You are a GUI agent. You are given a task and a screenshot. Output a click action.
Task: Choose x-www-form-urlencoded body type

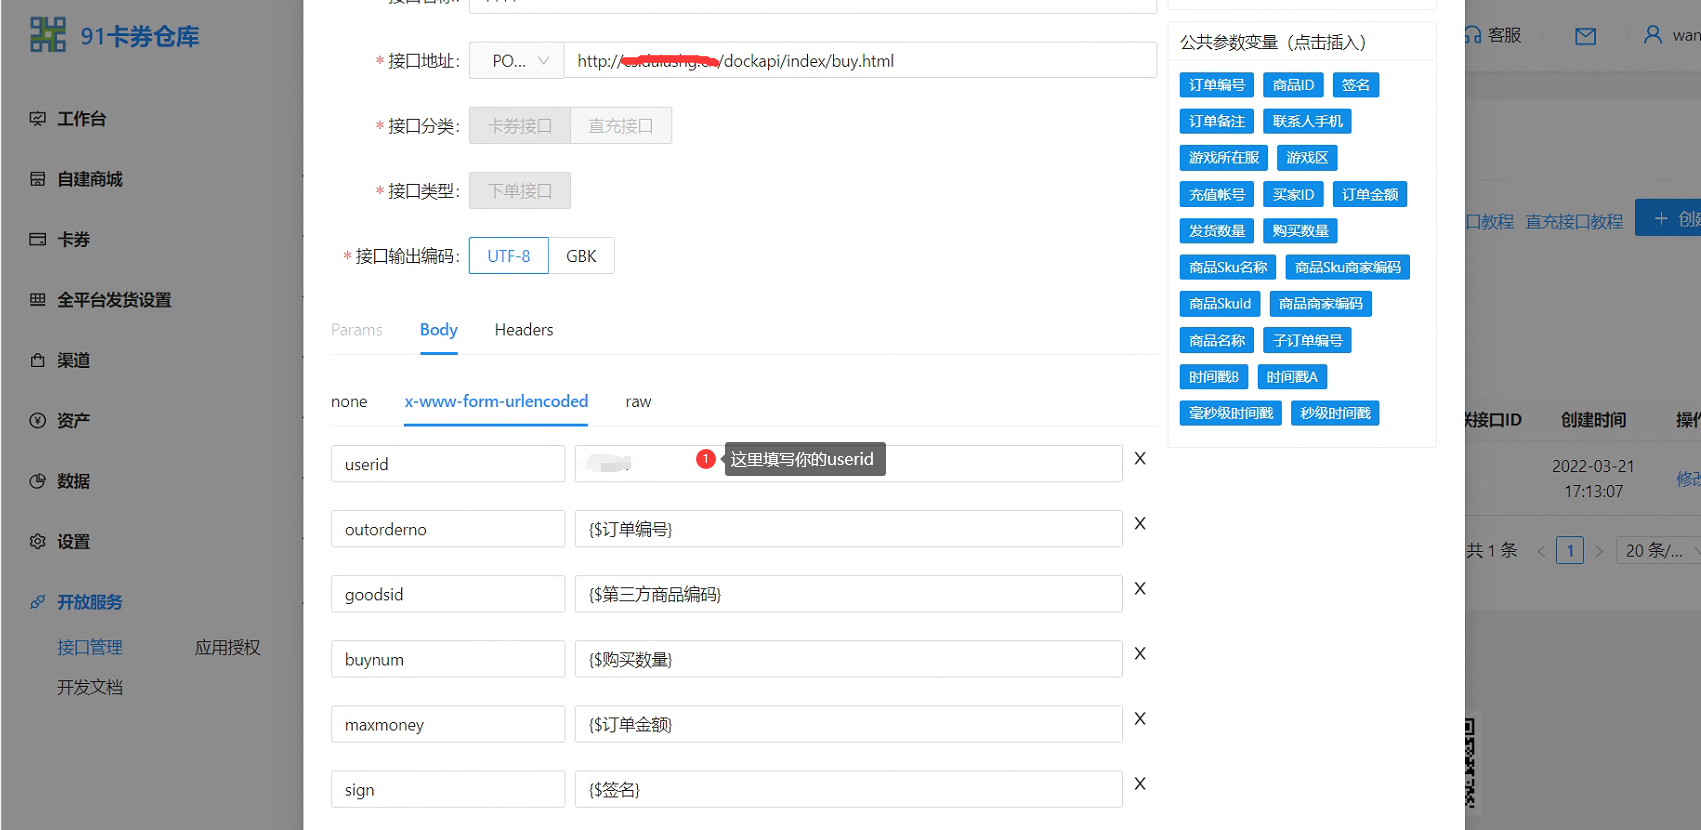click(496, 401)
